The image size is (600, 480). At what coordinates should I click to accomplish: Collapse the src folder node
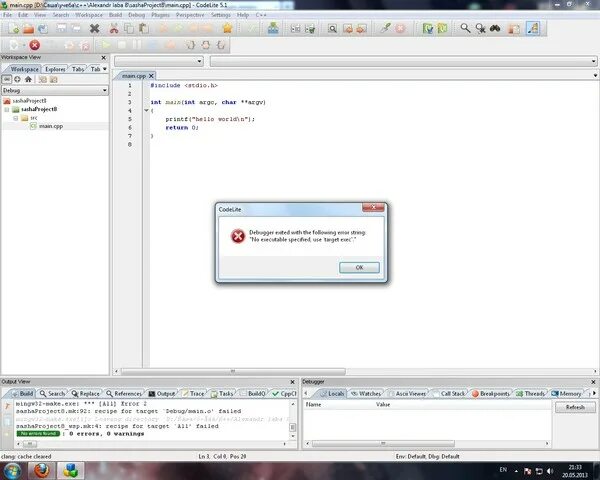[x=16, y=118]
